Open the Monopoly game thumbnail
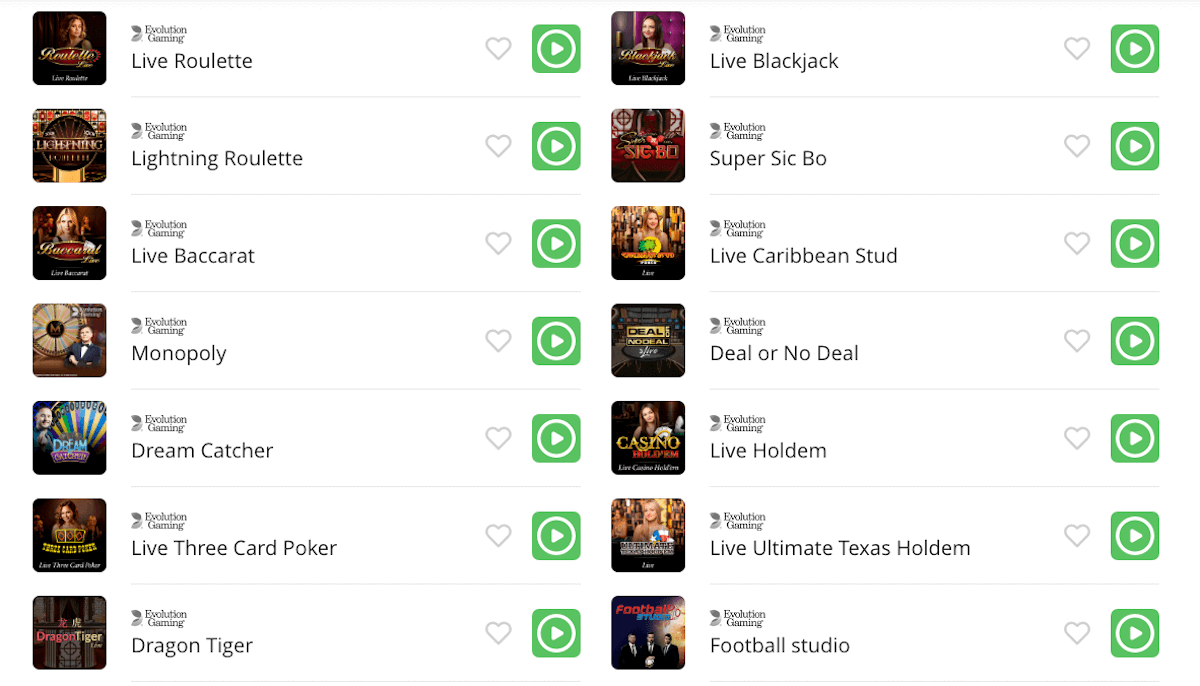1200x686 pixels. [x=69, y=340]
